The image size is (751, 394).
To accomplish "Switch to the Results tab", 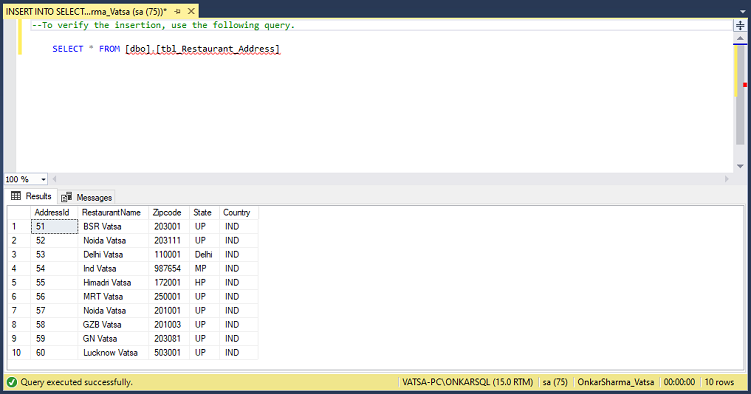I will tap(31, 196).
